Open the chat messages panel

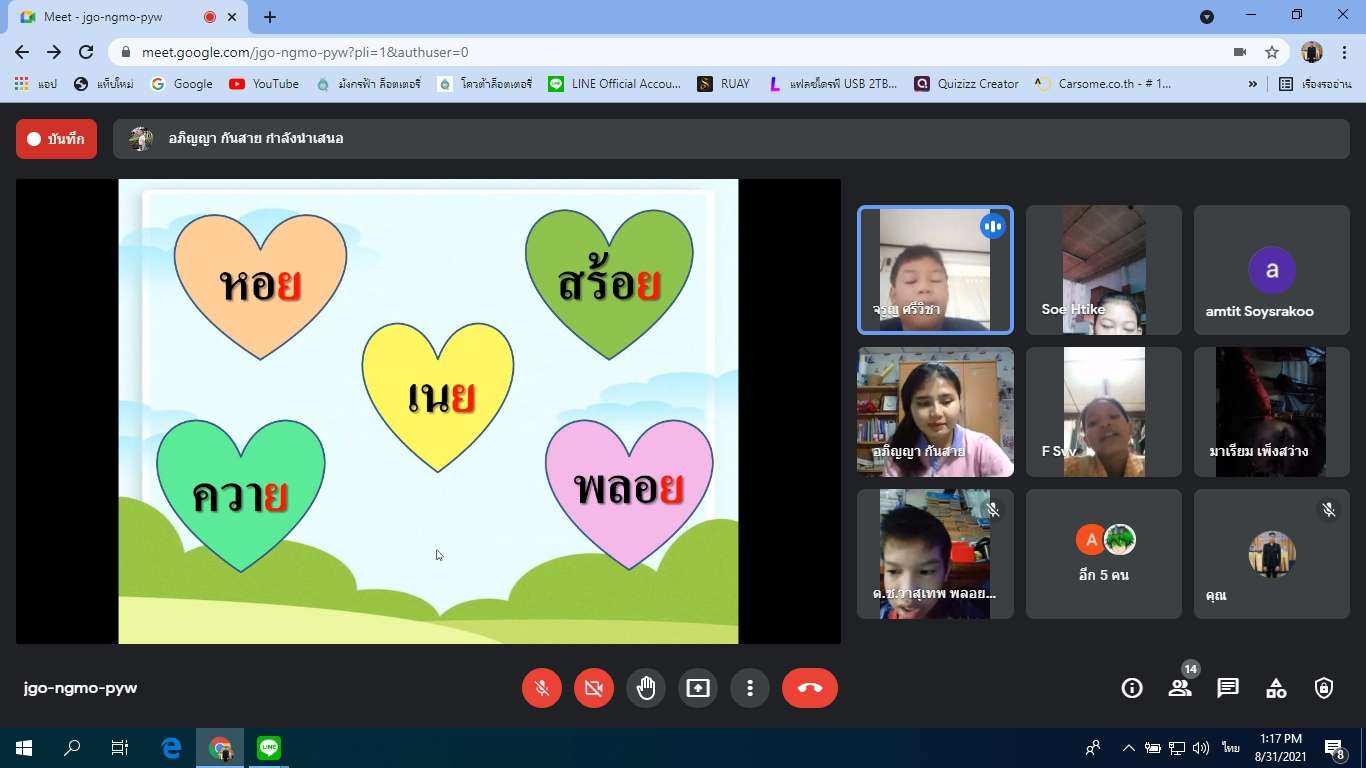1228,688
